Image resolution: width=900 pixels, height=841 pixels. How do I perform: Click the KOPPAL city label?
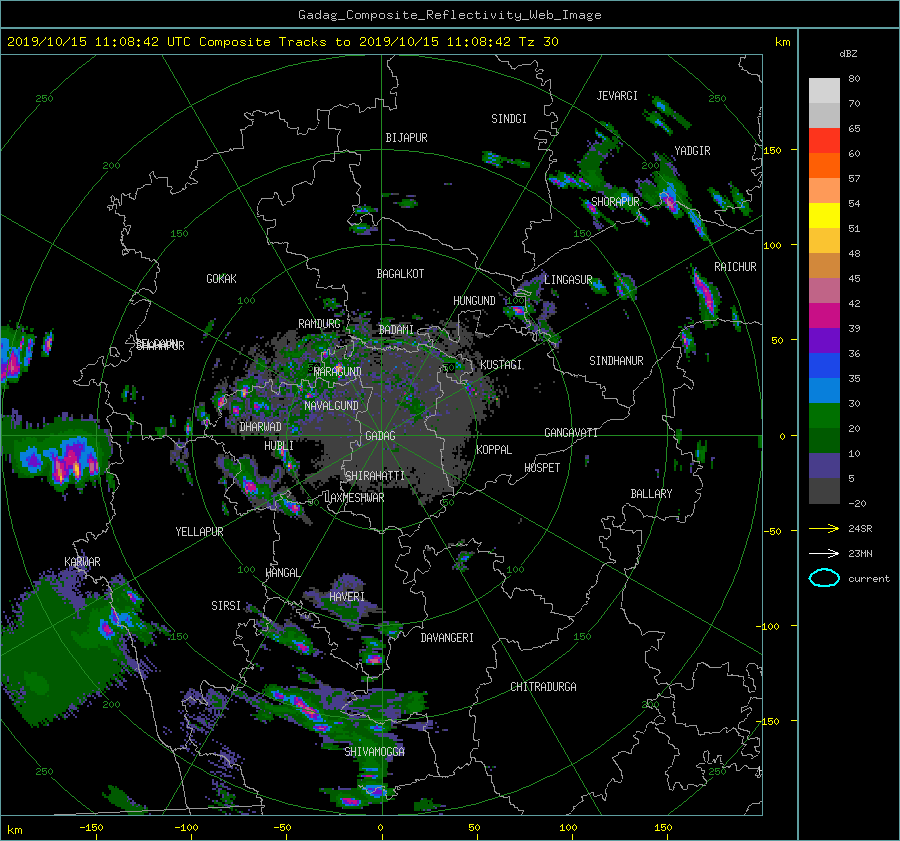coord(494,449)
